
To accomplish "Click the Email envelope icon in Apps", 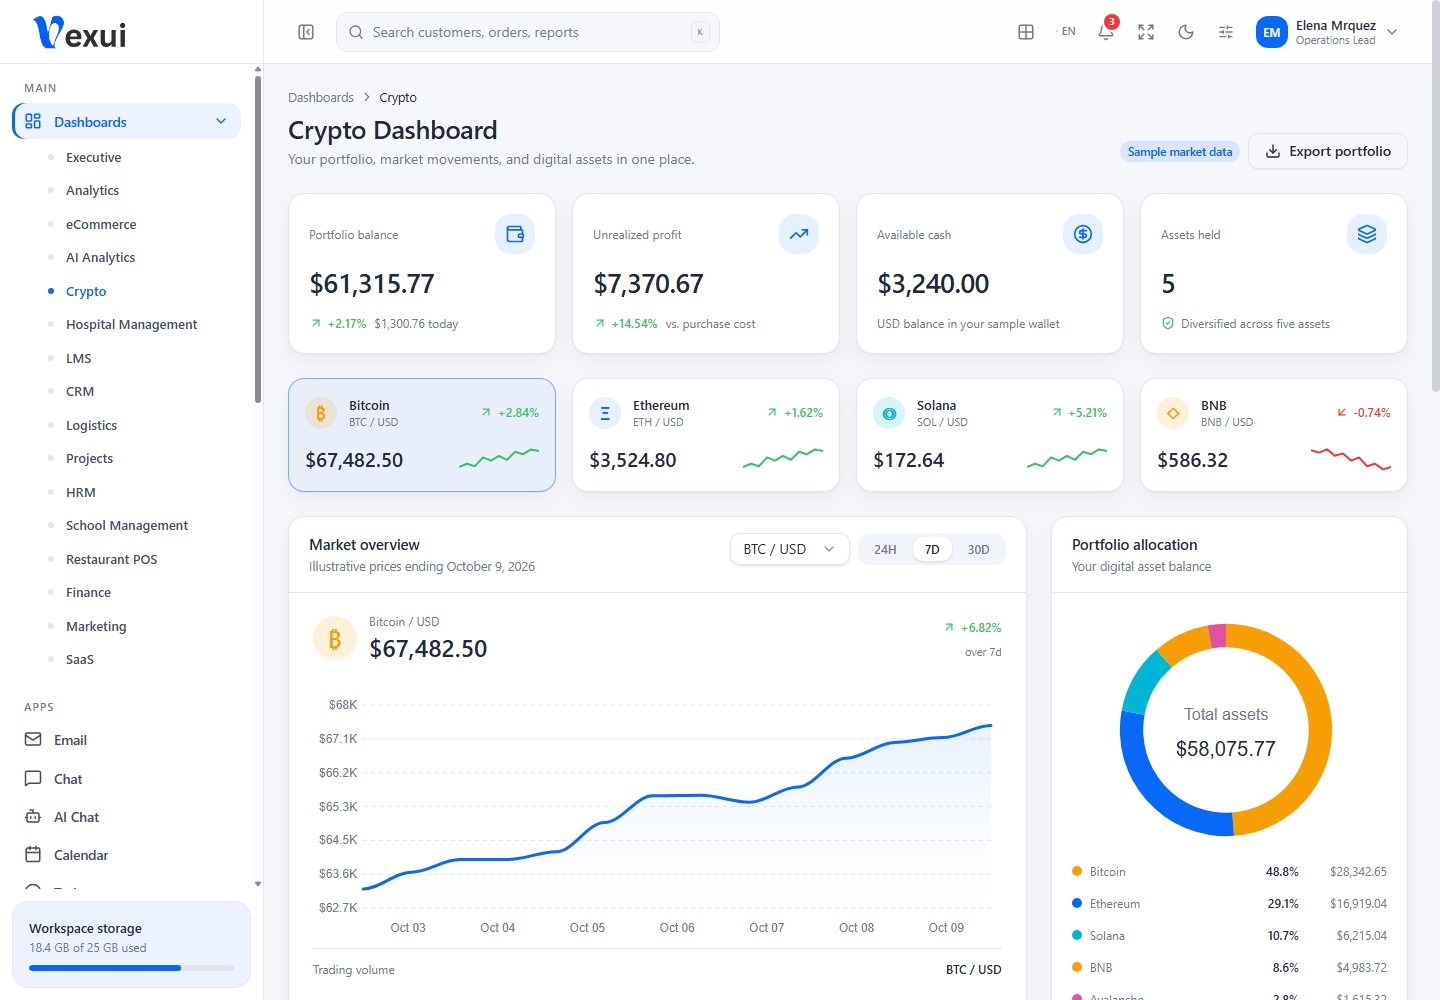I will [x=33, y=739].
